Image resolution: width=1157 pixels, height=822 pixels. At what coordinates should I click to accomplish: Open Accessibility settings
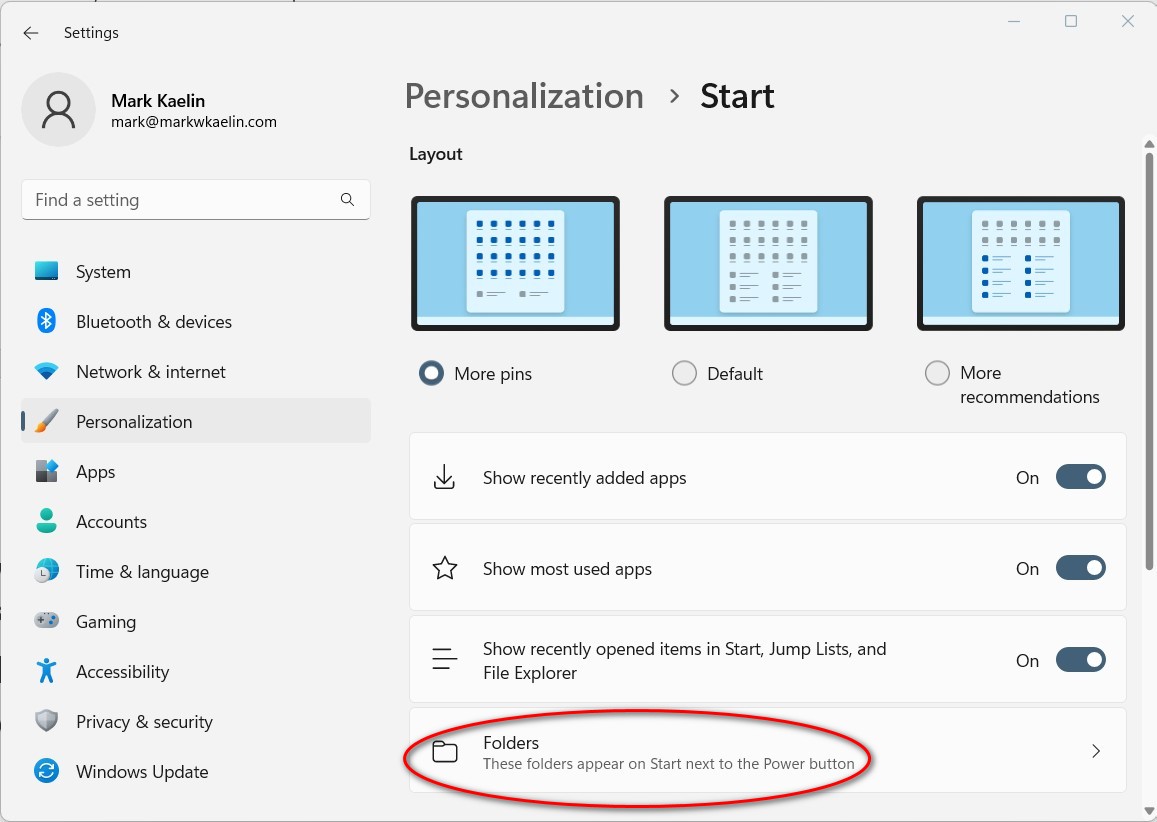[122, 671]
